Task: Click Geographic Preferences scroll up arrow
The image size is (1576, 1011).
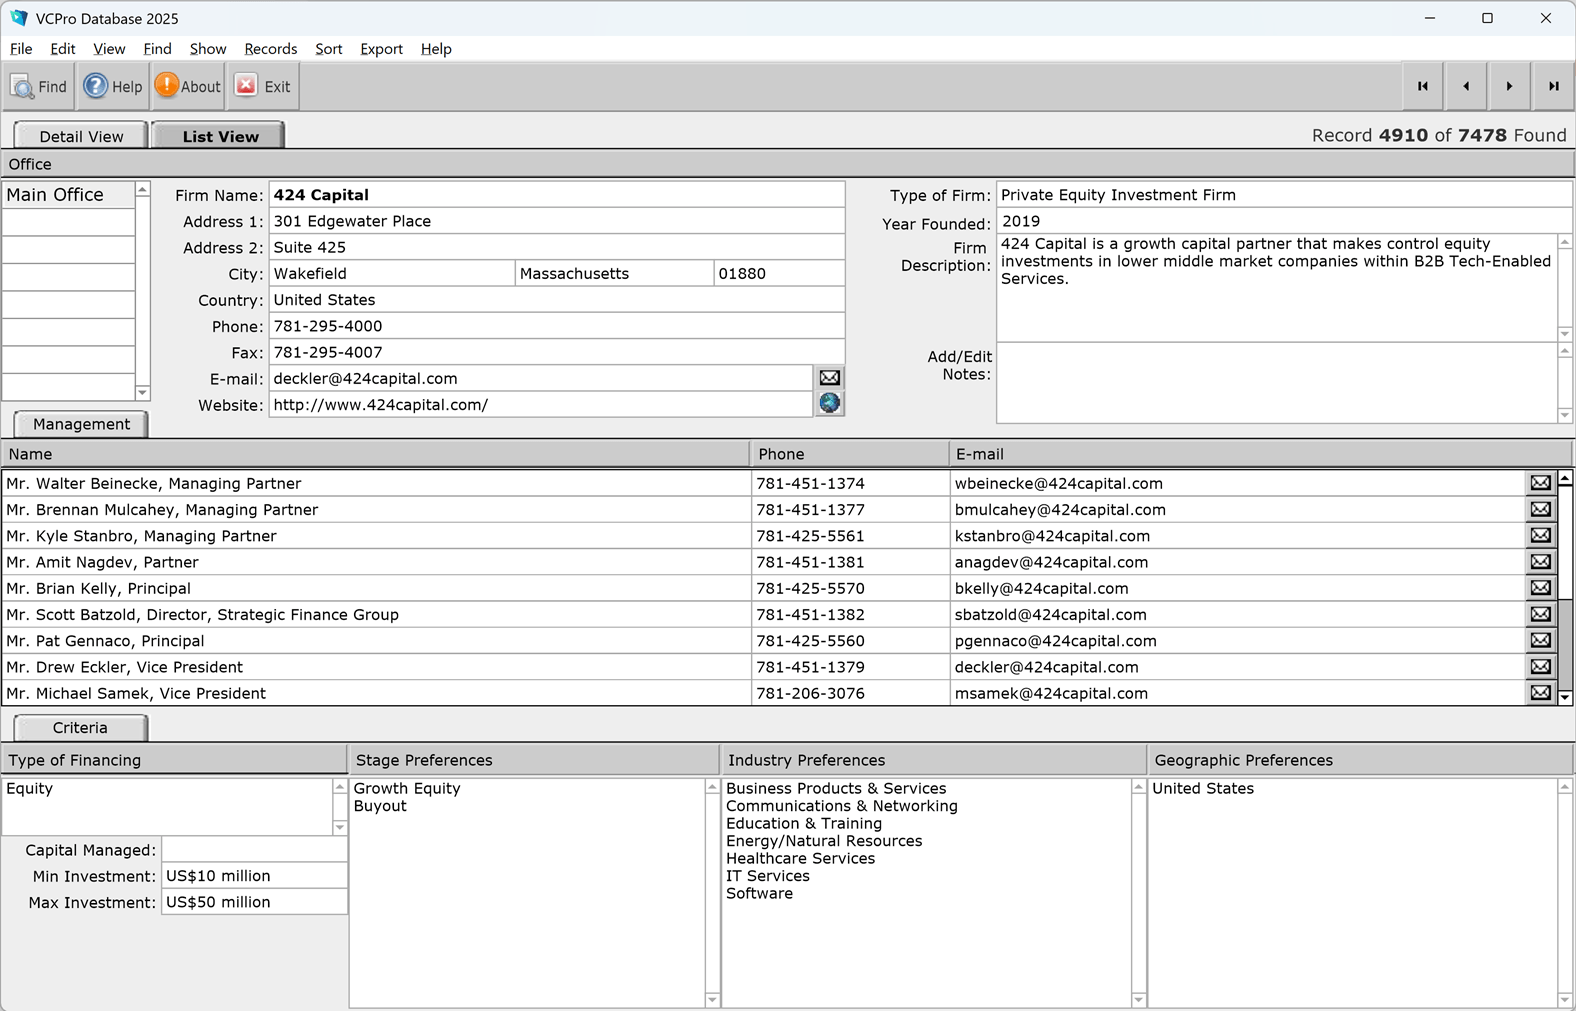Action: (1565, 787)
